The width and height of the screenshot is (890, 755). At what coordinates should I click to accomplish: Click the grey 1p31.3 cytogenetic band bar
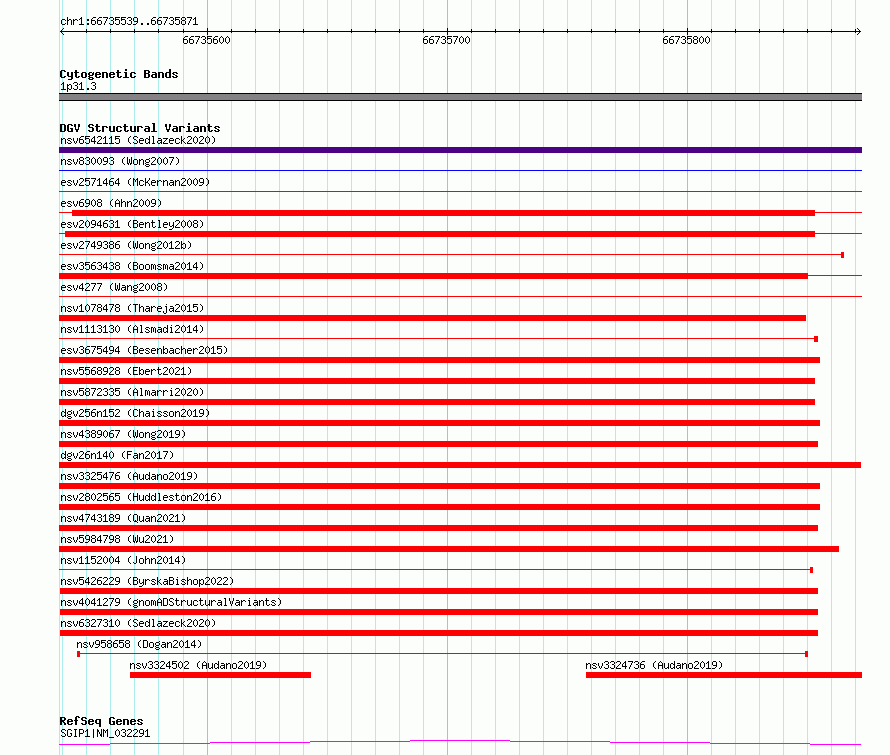point(460,97)
